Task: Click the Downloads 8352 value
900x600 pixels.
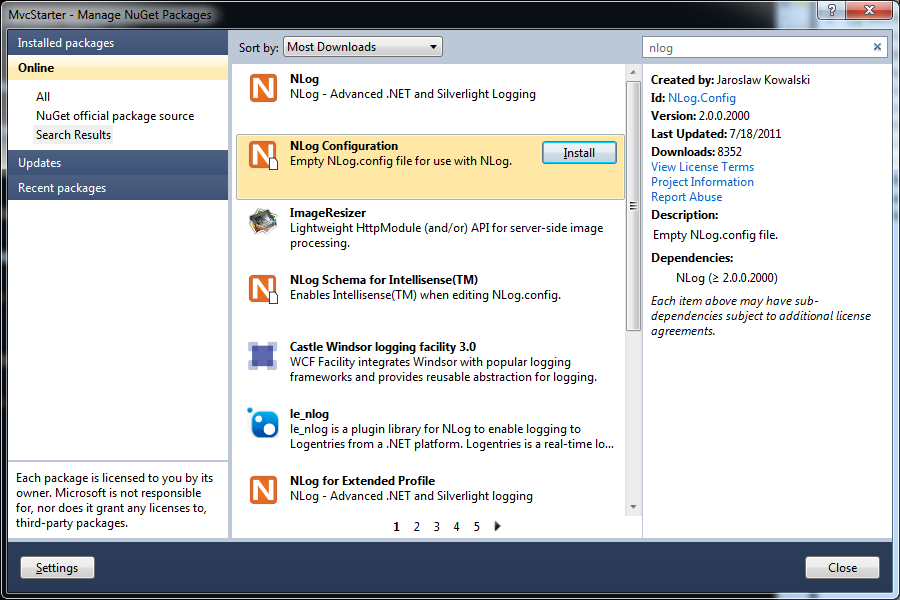Action: click(x=730, y=152)
